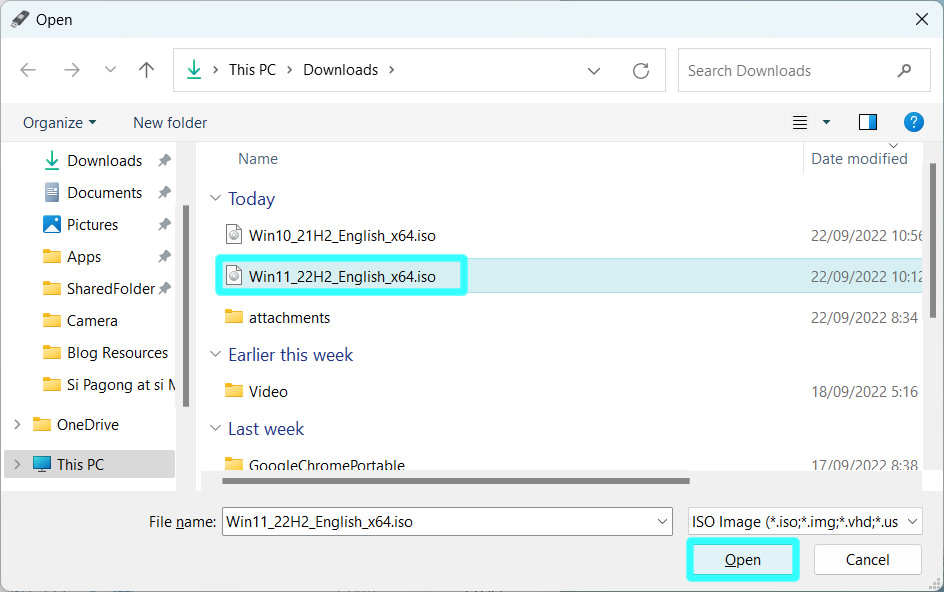Open Pictures in the navigation pane
The width and height of the screenshot is (944, 592).
coord(92,225)
